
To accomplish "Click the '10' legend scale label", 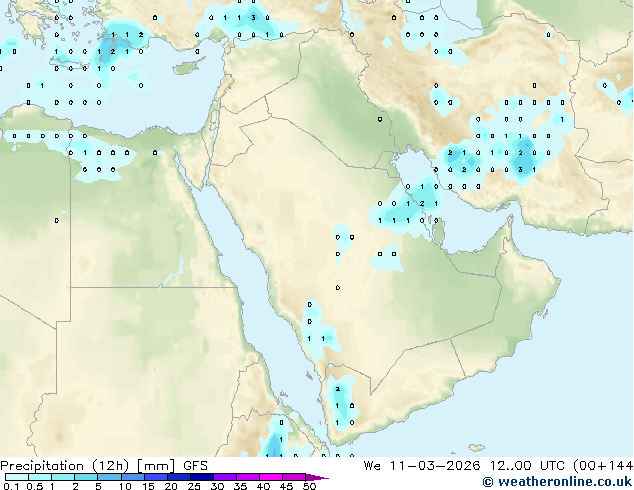I will 125,486.
